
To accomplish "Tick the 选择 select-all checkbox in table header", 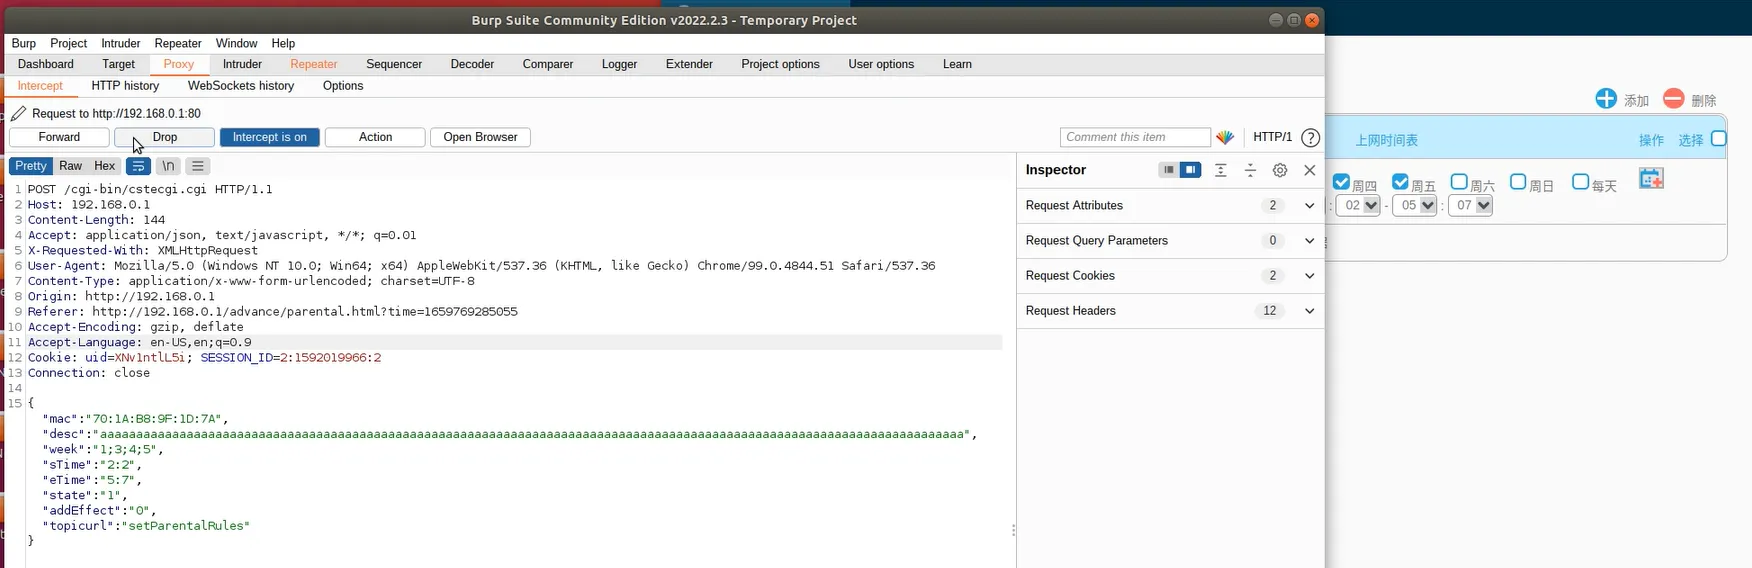I will pos(1719,139).
